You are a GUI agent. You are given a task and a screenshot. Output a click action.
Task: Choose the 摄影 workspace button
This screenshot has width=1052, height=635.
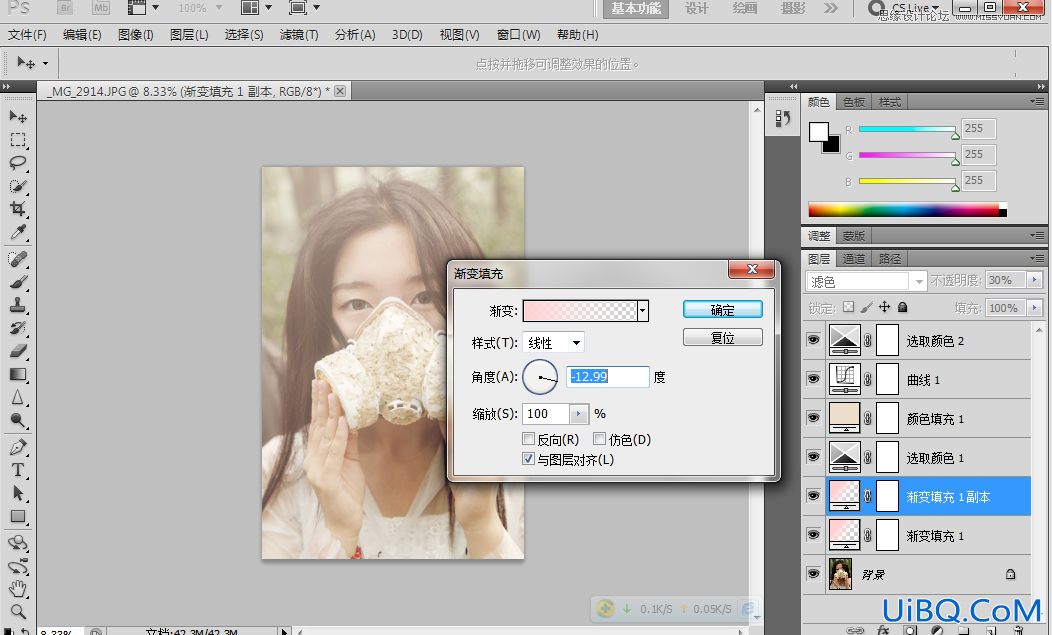coord(793,8)
